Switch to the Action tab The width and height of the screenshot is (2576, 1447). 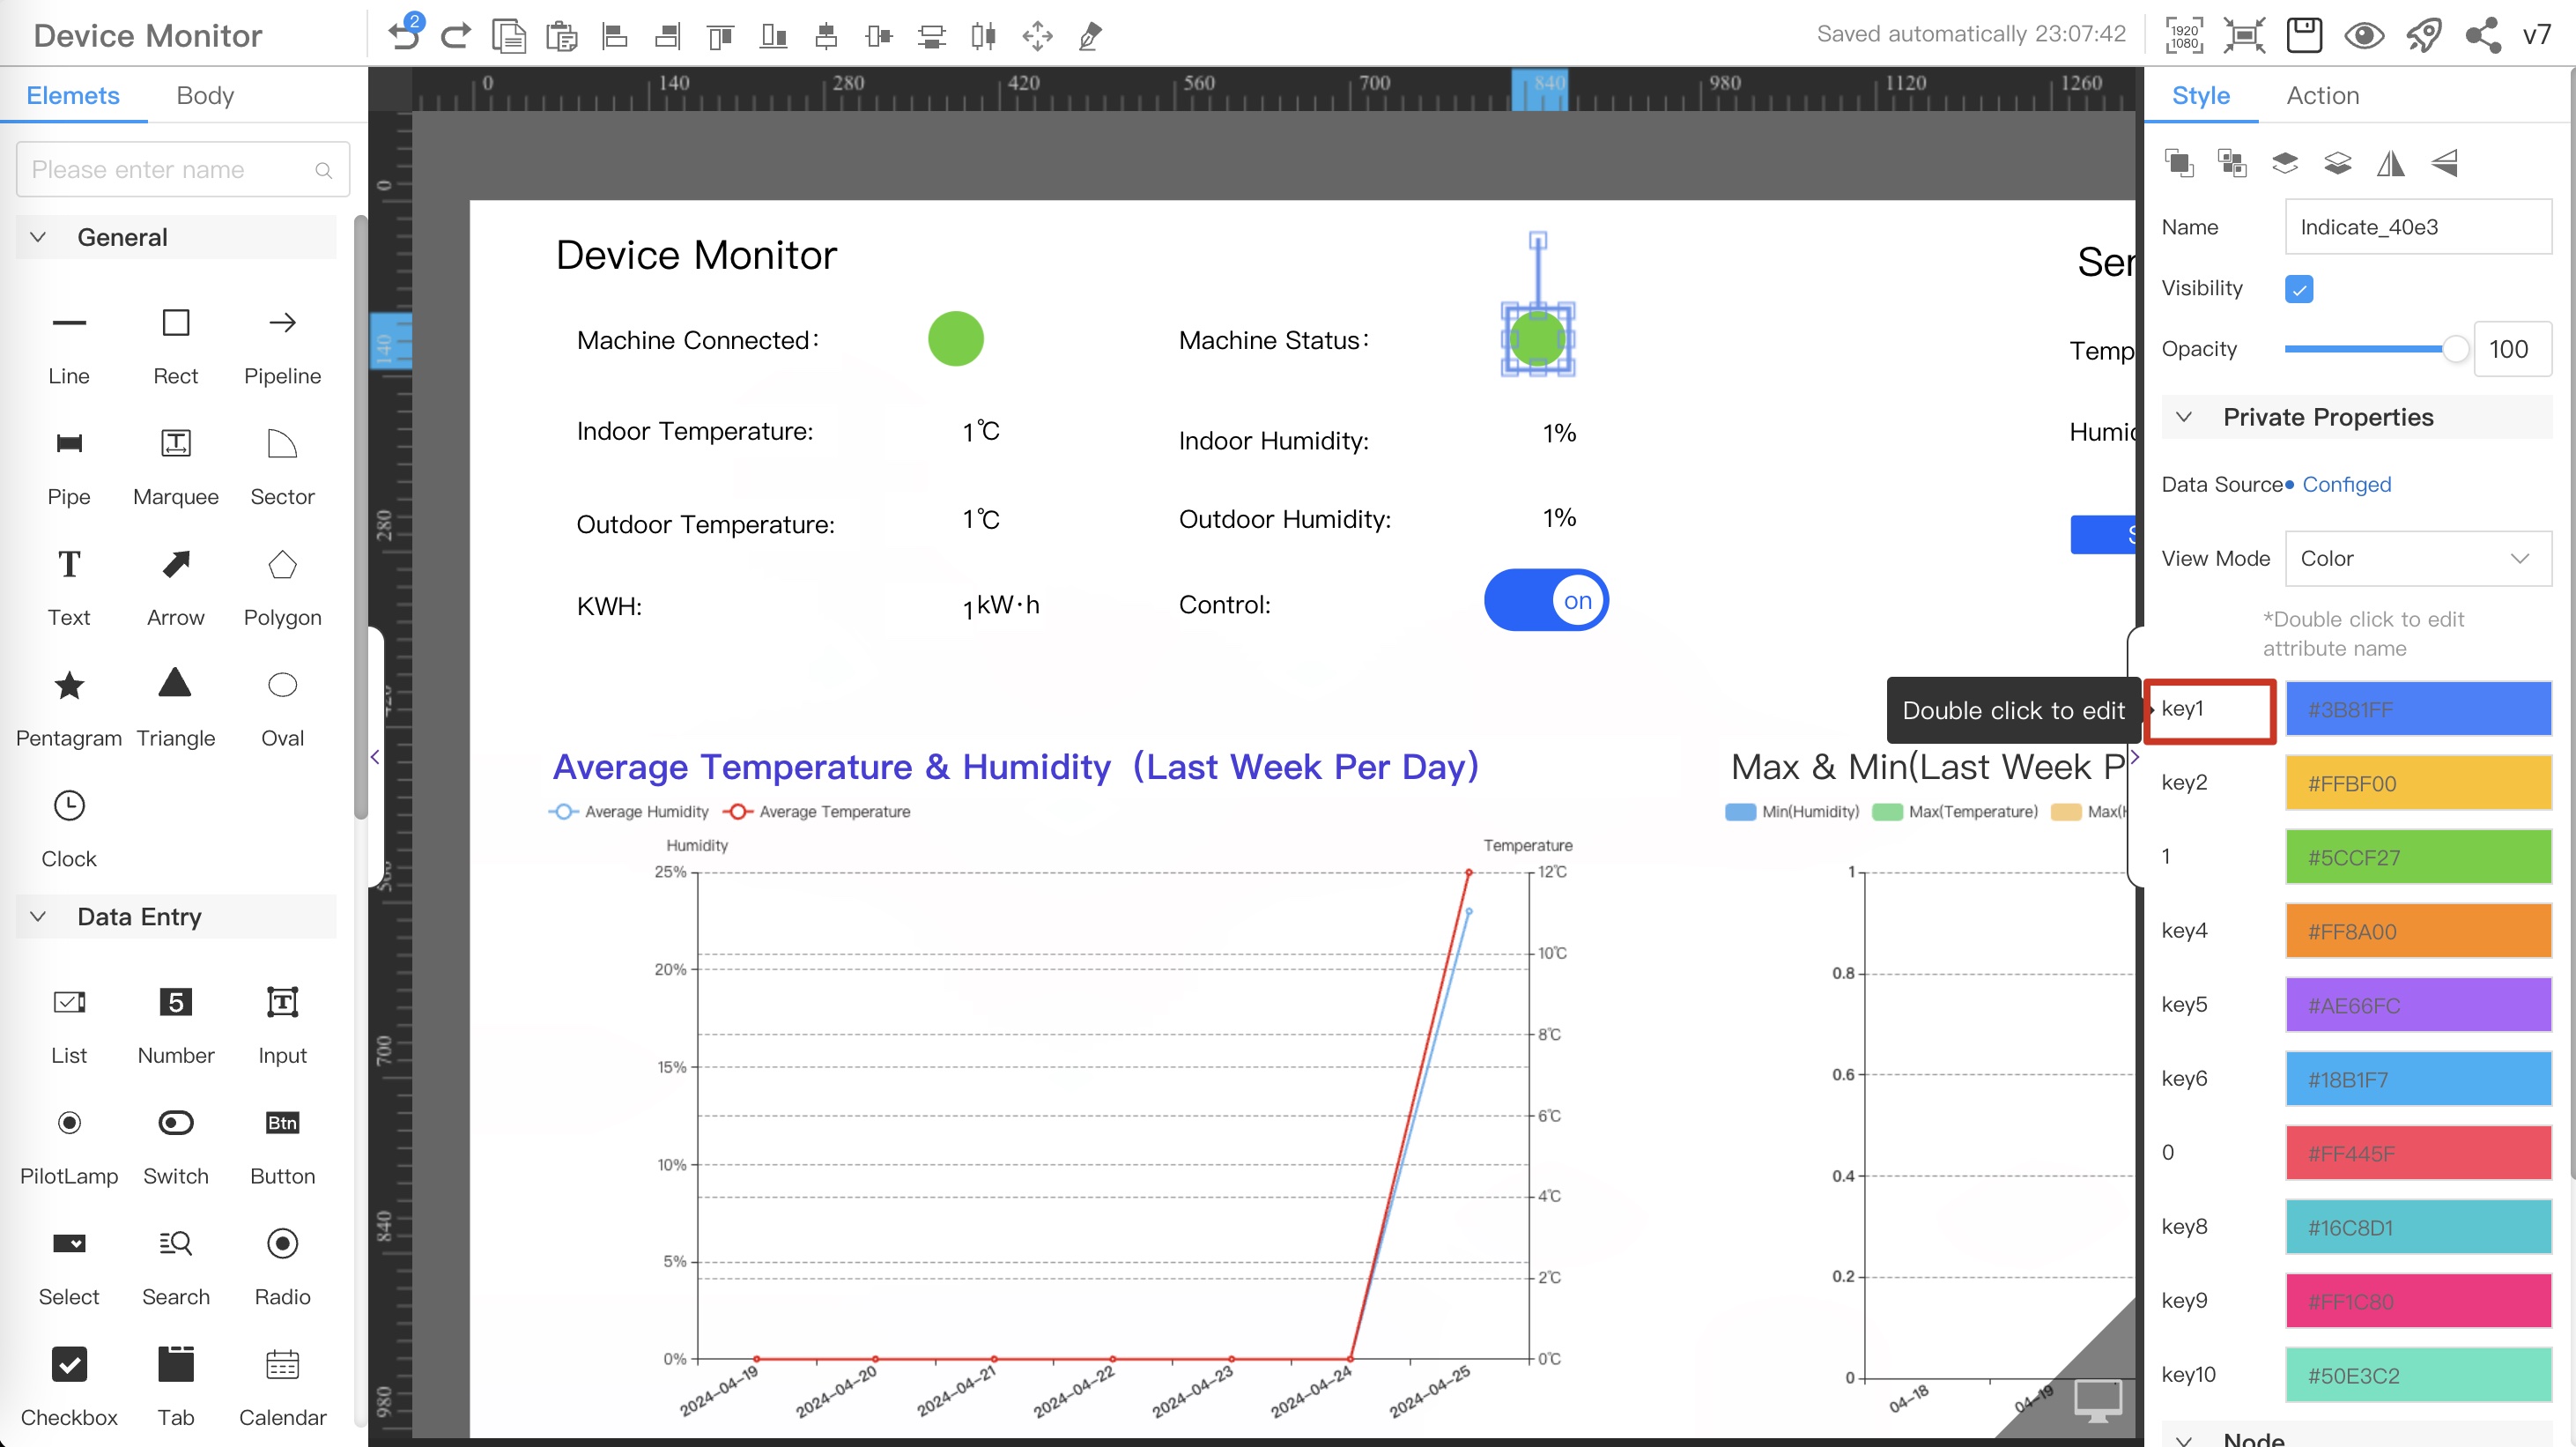tap(2323, 95)
